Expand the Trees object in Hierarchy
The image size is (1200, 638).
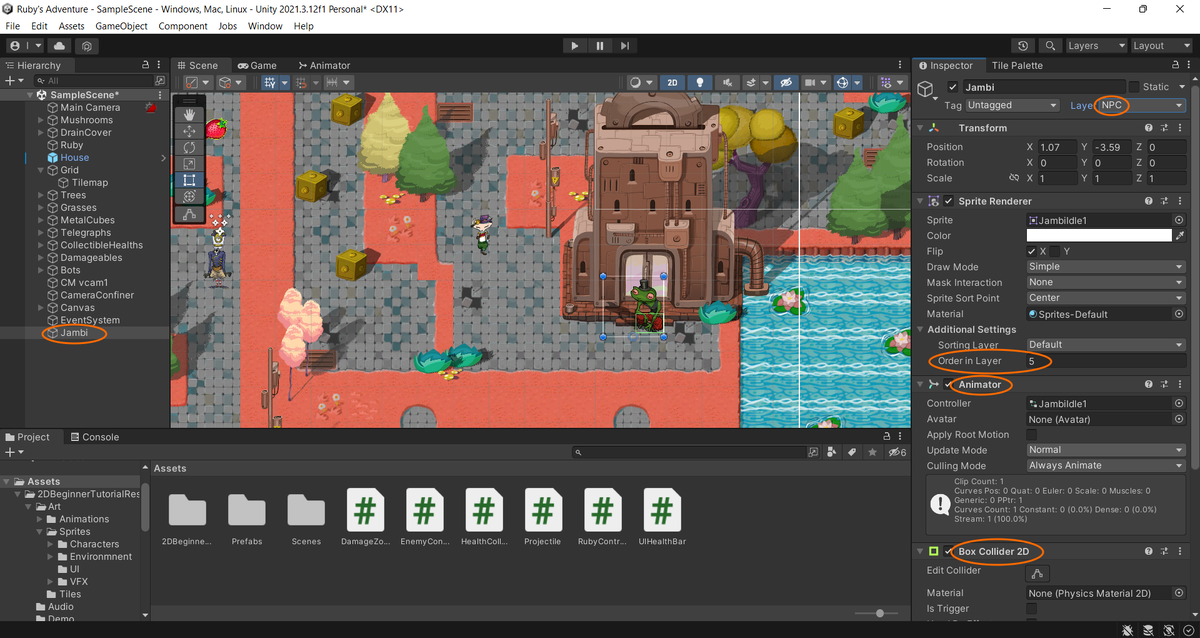[41, 195]
